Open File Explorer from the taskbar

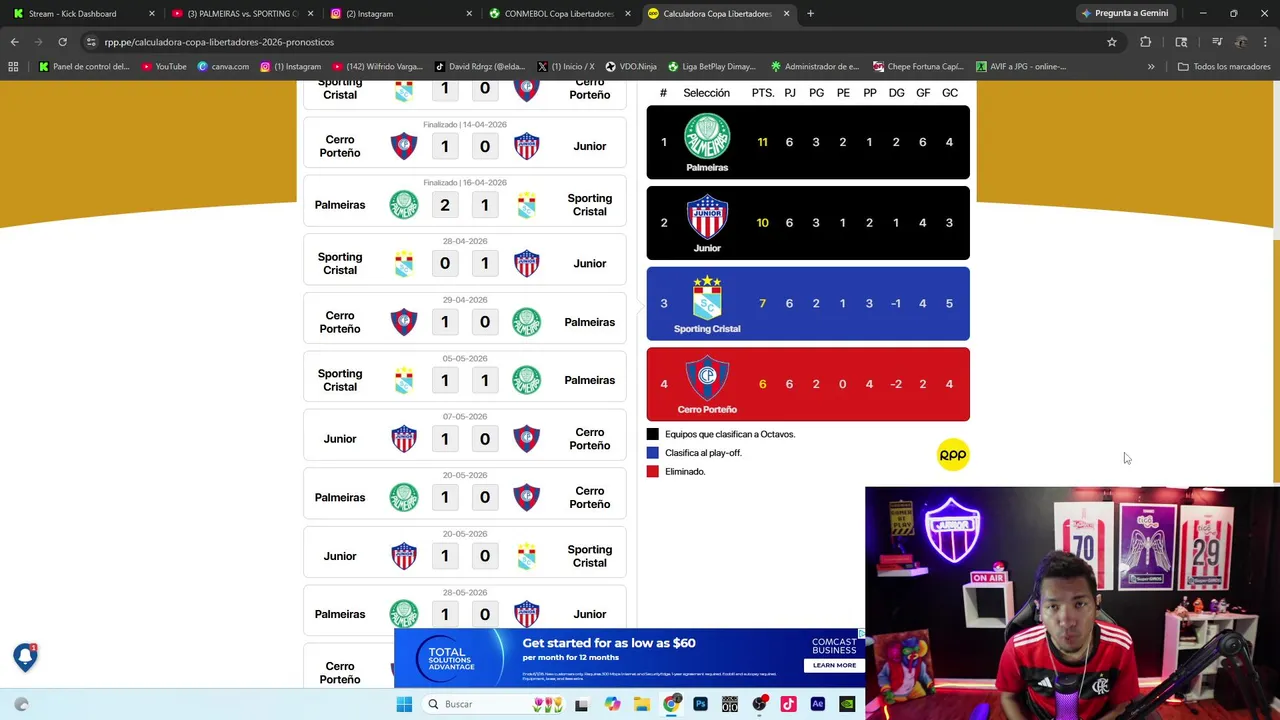click(642, 704)
